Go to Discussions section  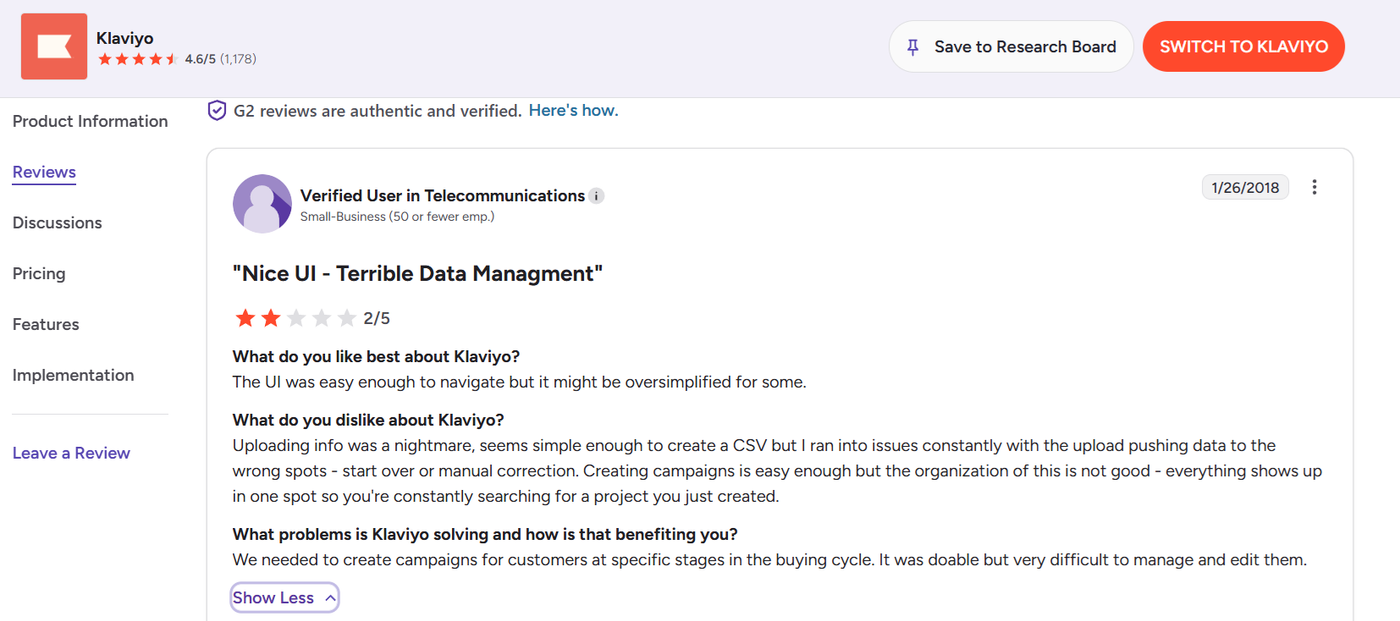click(x=57, y=223)
